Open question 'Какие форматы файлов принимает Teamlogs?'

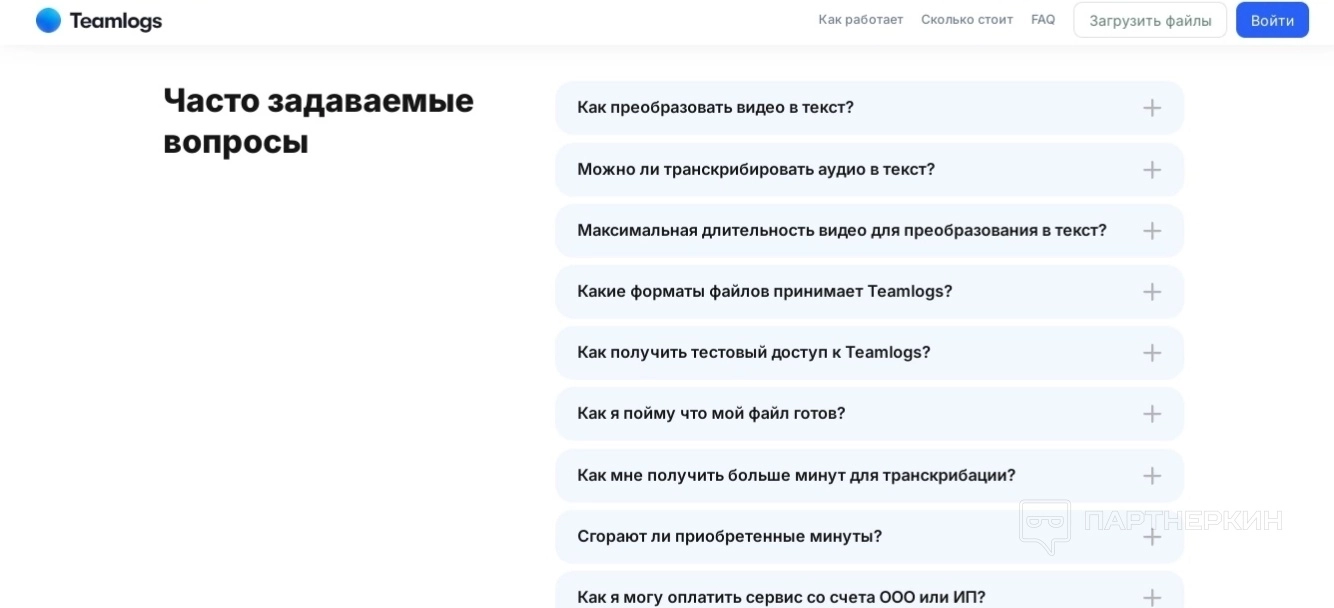pyautogui.click(x=869, y=292)
